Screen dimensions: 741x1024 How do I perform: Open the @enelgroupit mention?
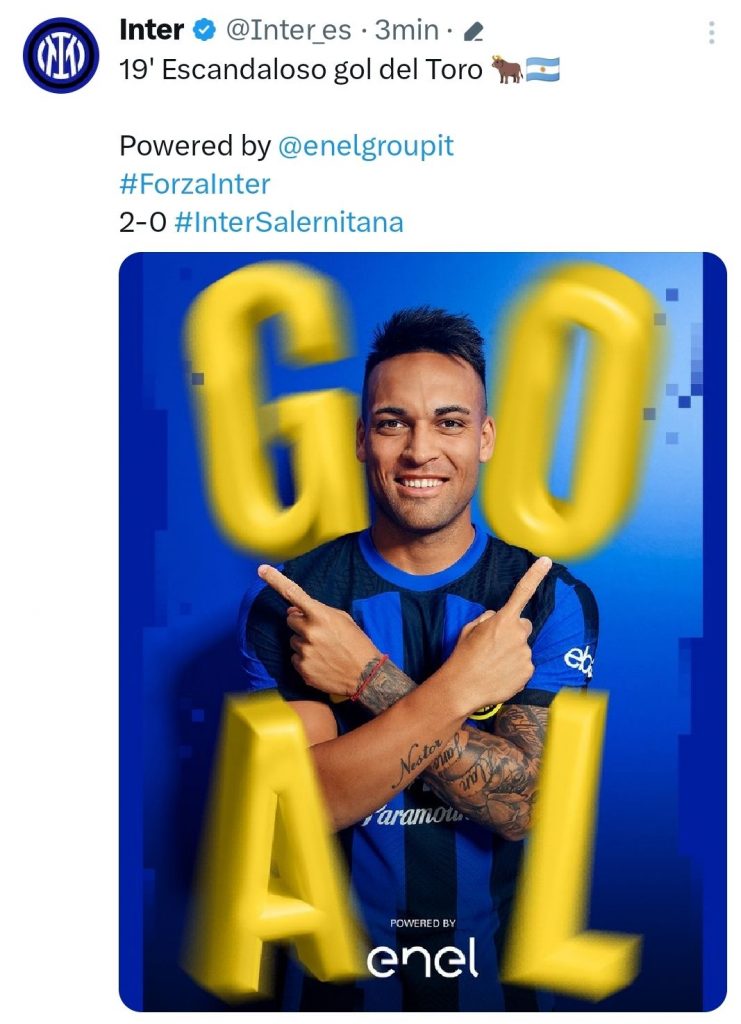[x=365, y=146]
